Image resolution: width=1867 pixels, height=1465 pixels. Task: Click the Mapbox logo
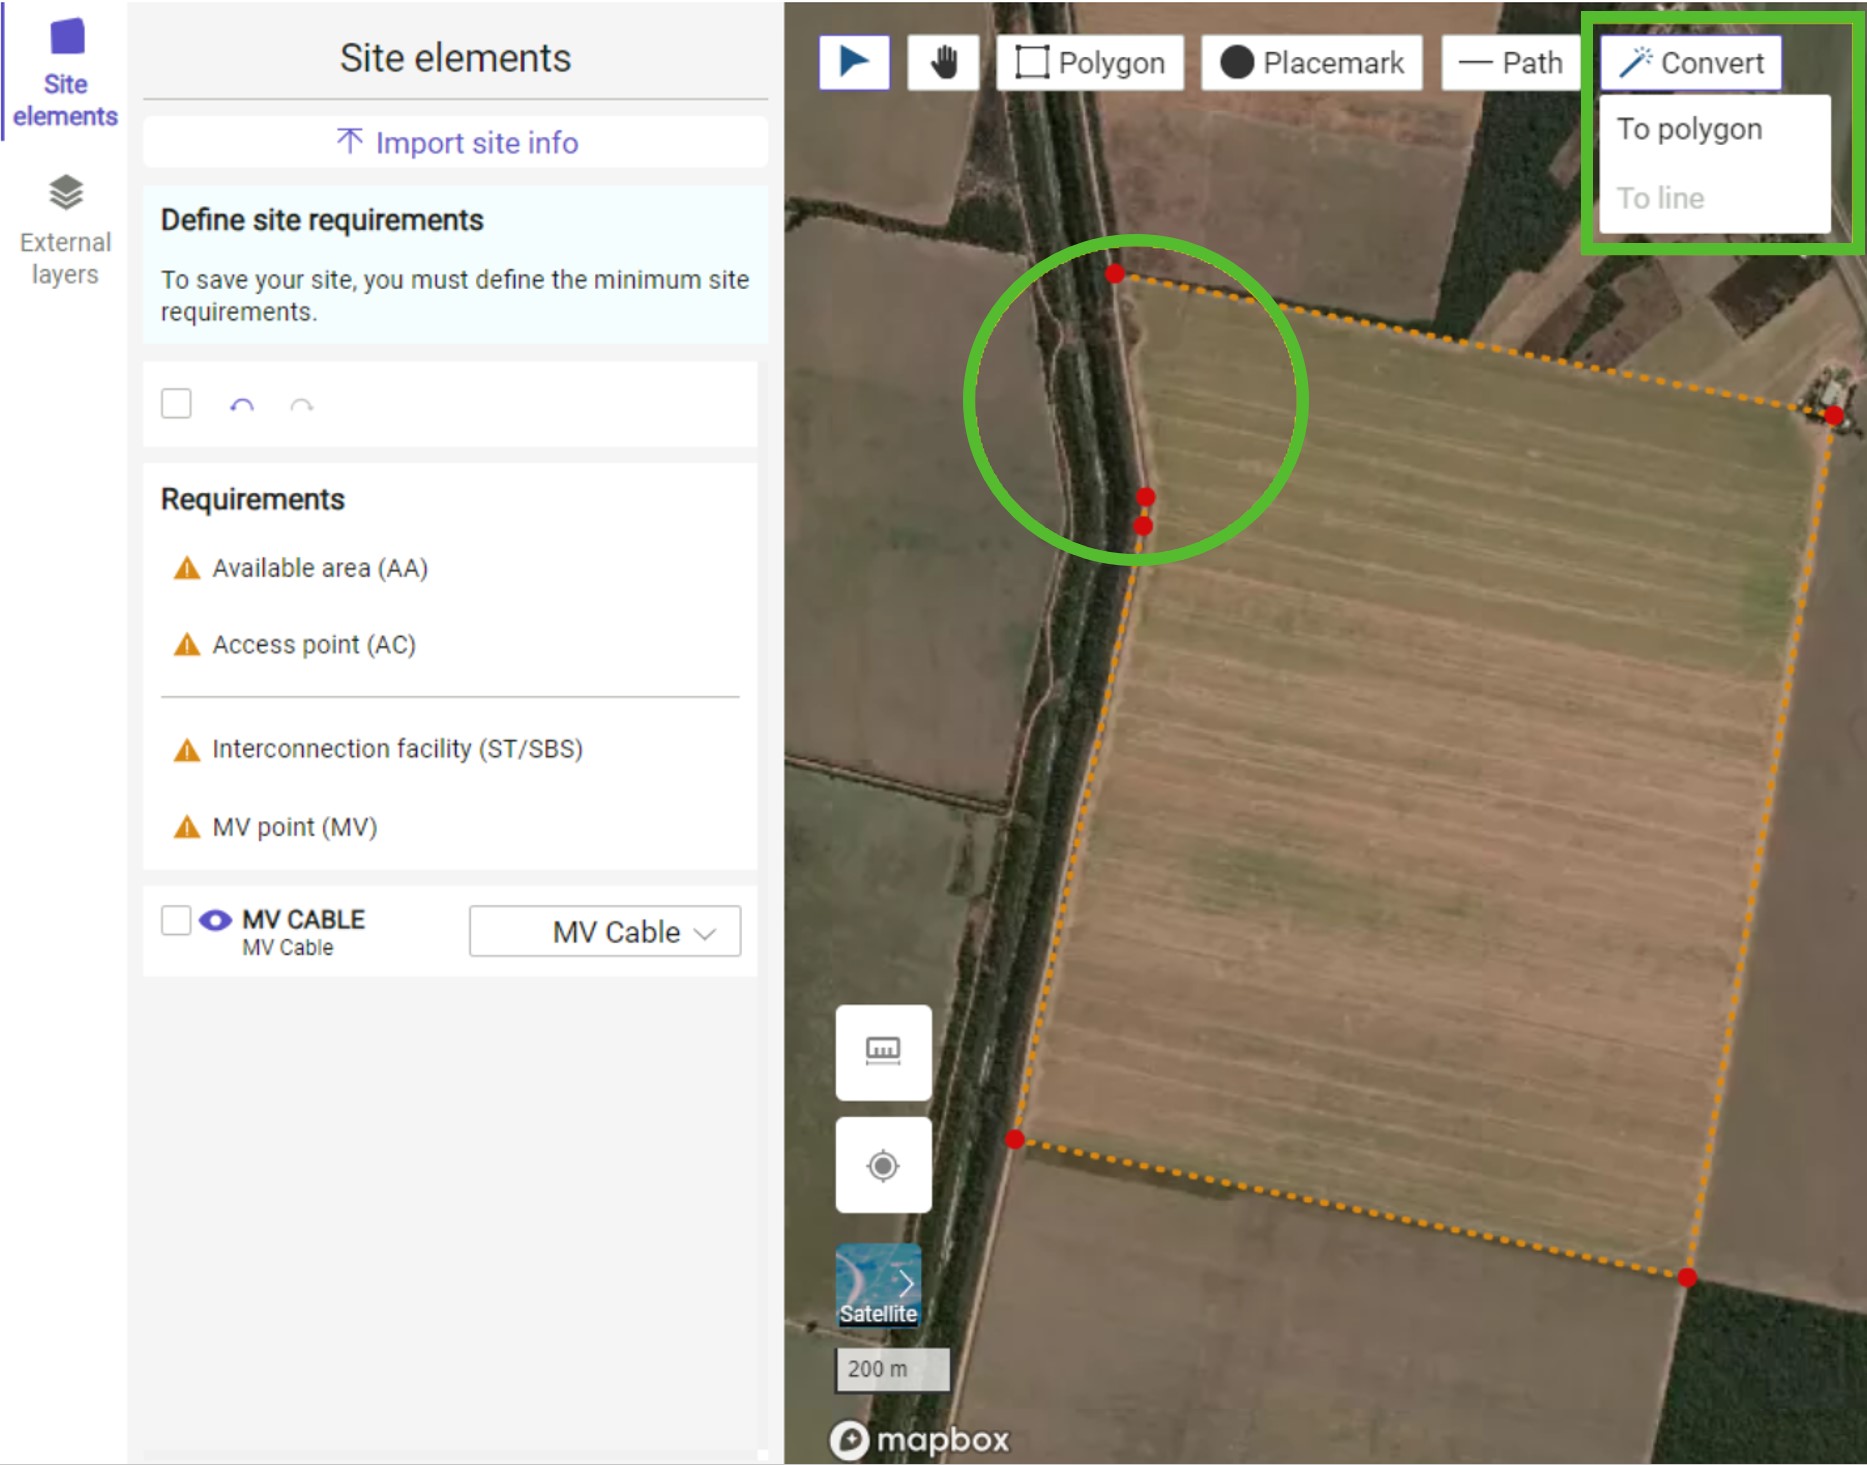(919, 1440)
